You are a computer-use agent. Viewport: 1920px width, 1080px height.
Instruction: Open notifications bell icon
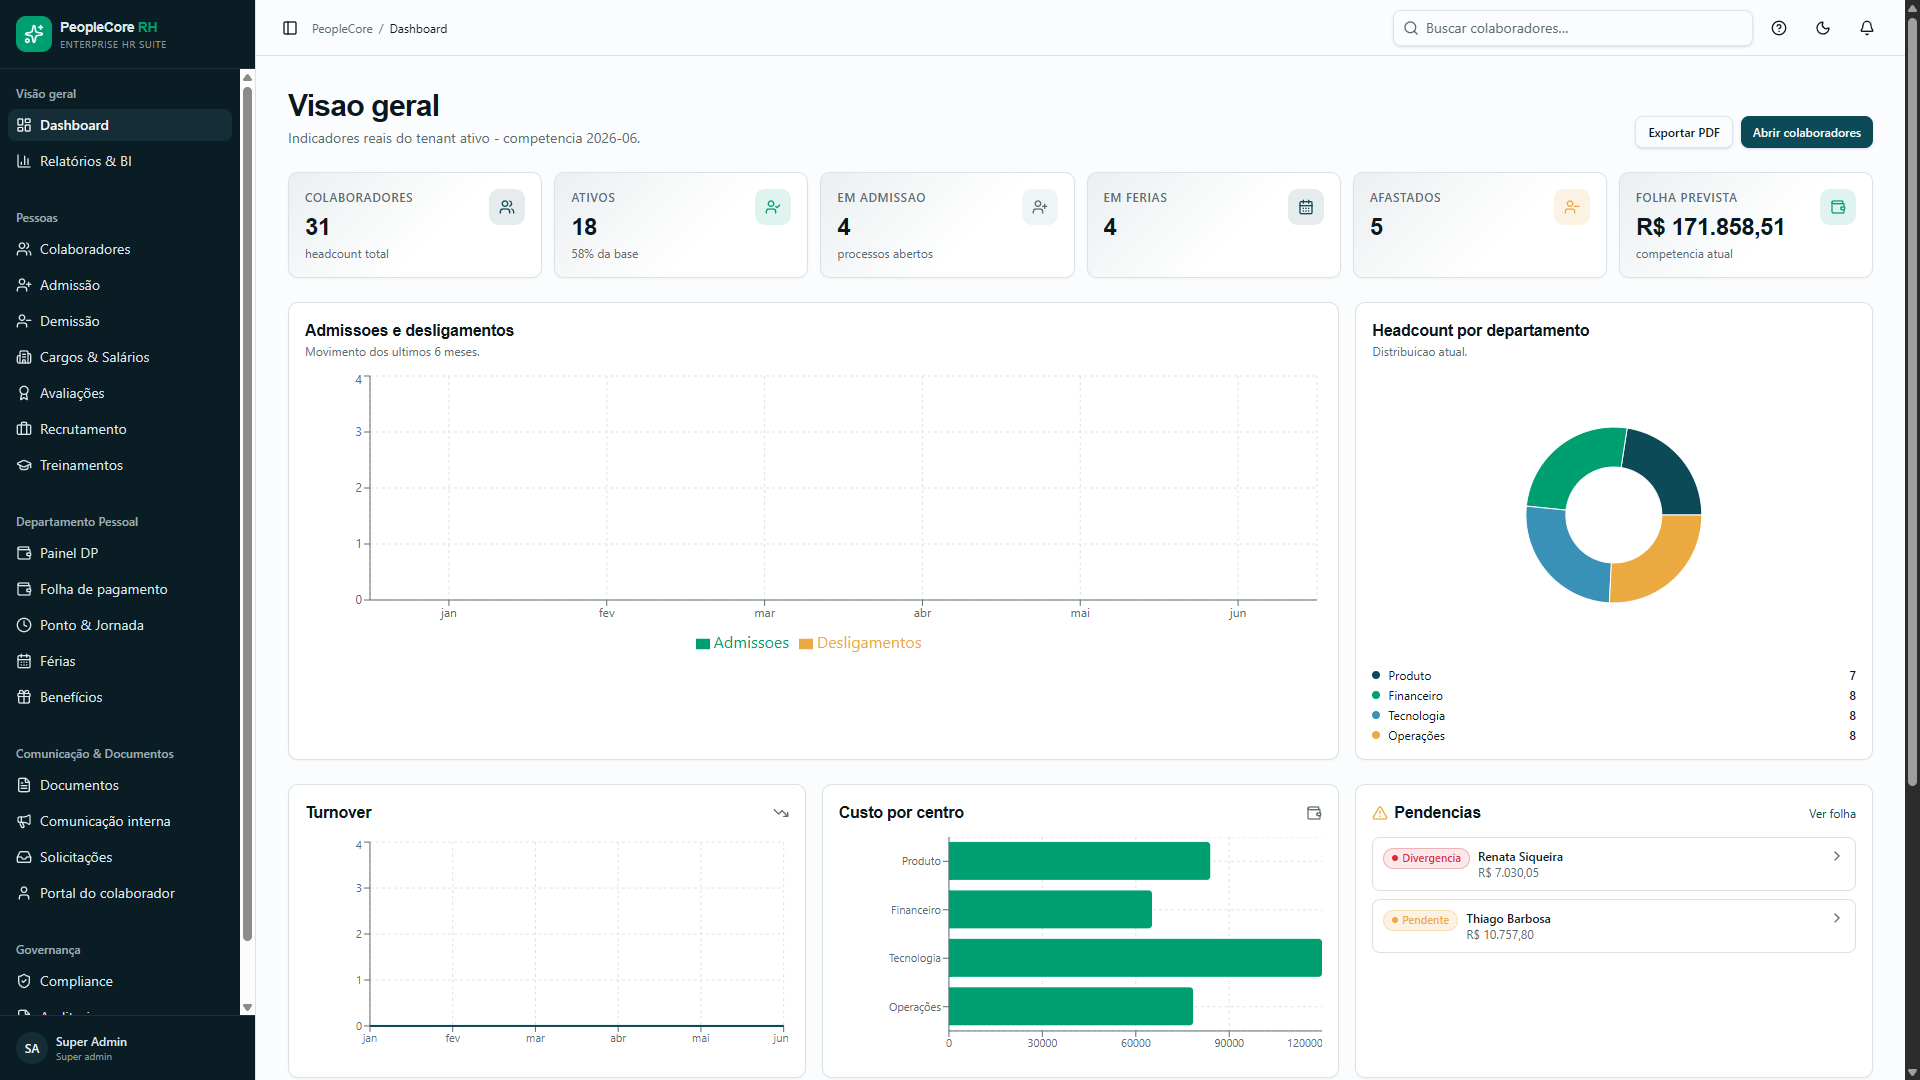coord(1867,28)
